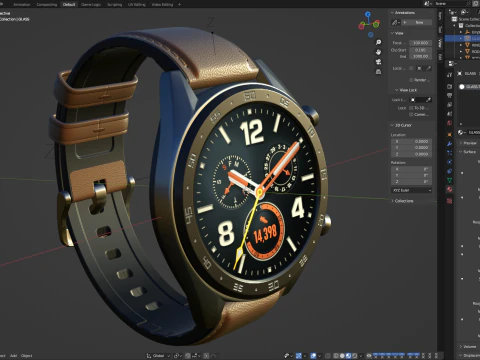The height and width of the screenshot is (360, 480).
Task: Switch to the Scripting workspace tab
Action: [x=114, y=4]
